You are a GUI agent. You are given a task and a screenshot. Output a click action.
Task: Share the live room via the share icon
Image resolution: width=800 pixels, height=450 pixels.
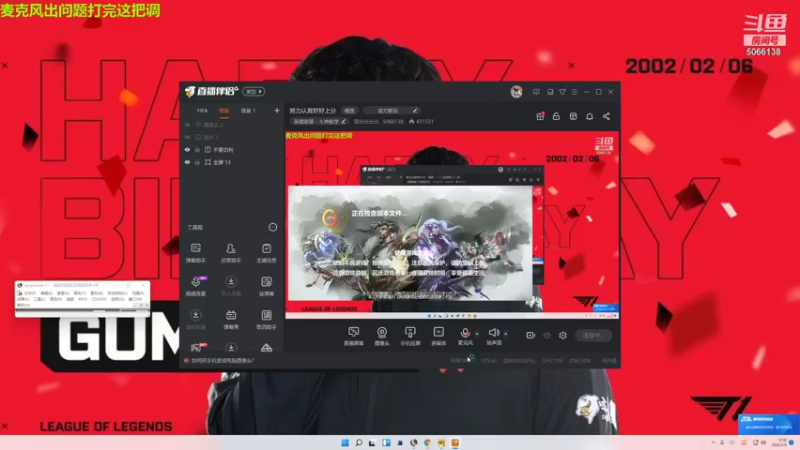[x=606, y=116]
